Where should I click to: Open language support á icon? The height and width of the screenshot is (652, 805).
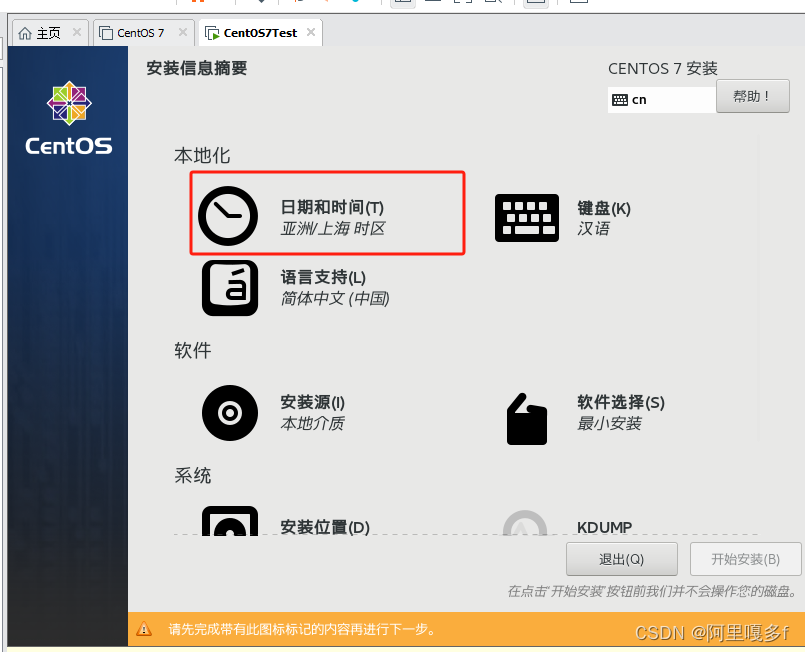click(x=230, y=287)
